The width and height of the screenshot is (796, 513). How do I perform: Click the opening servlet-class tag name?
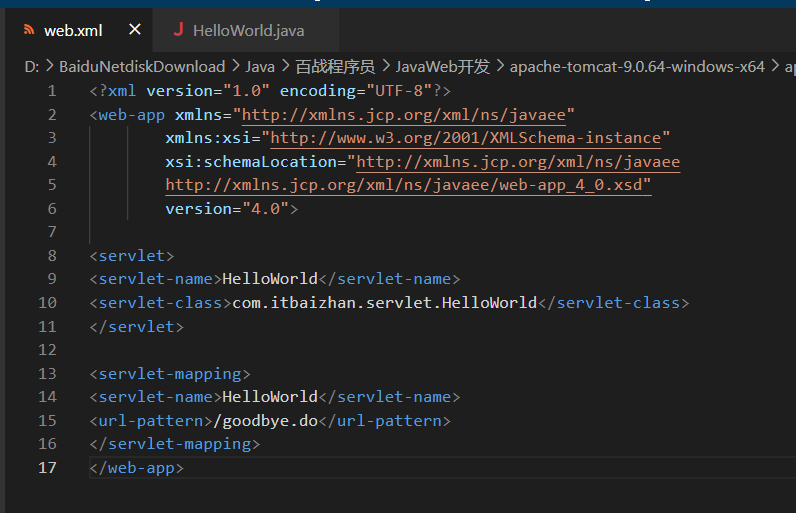click(160, 303)
